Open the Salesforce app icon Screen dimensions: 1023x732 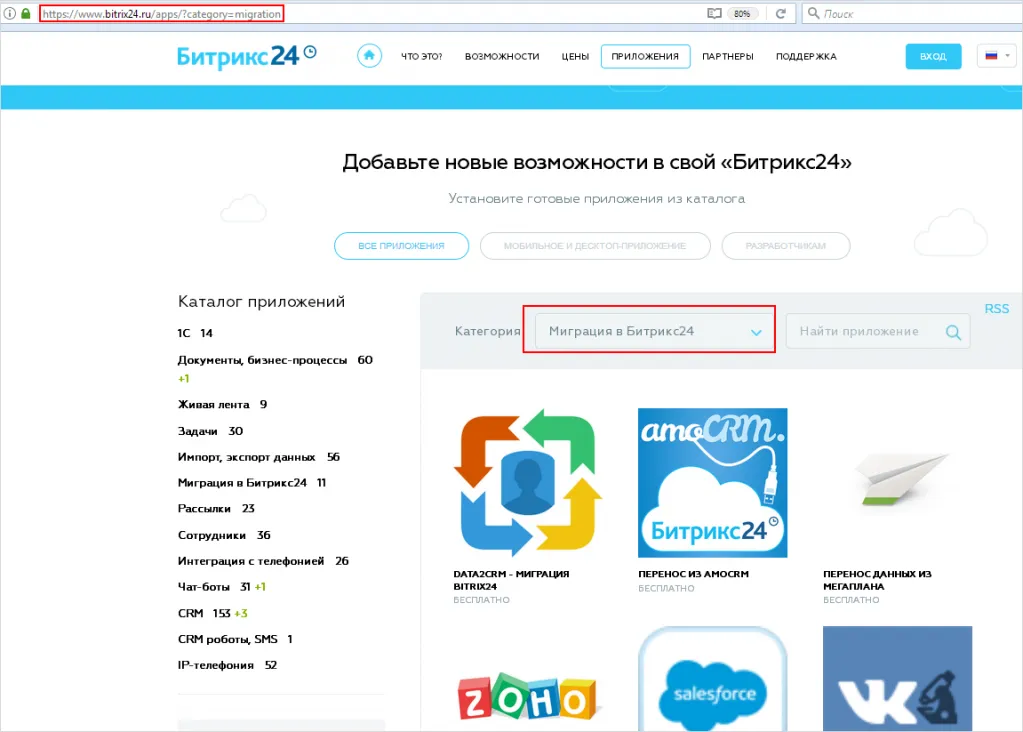[x=712, y=680]
